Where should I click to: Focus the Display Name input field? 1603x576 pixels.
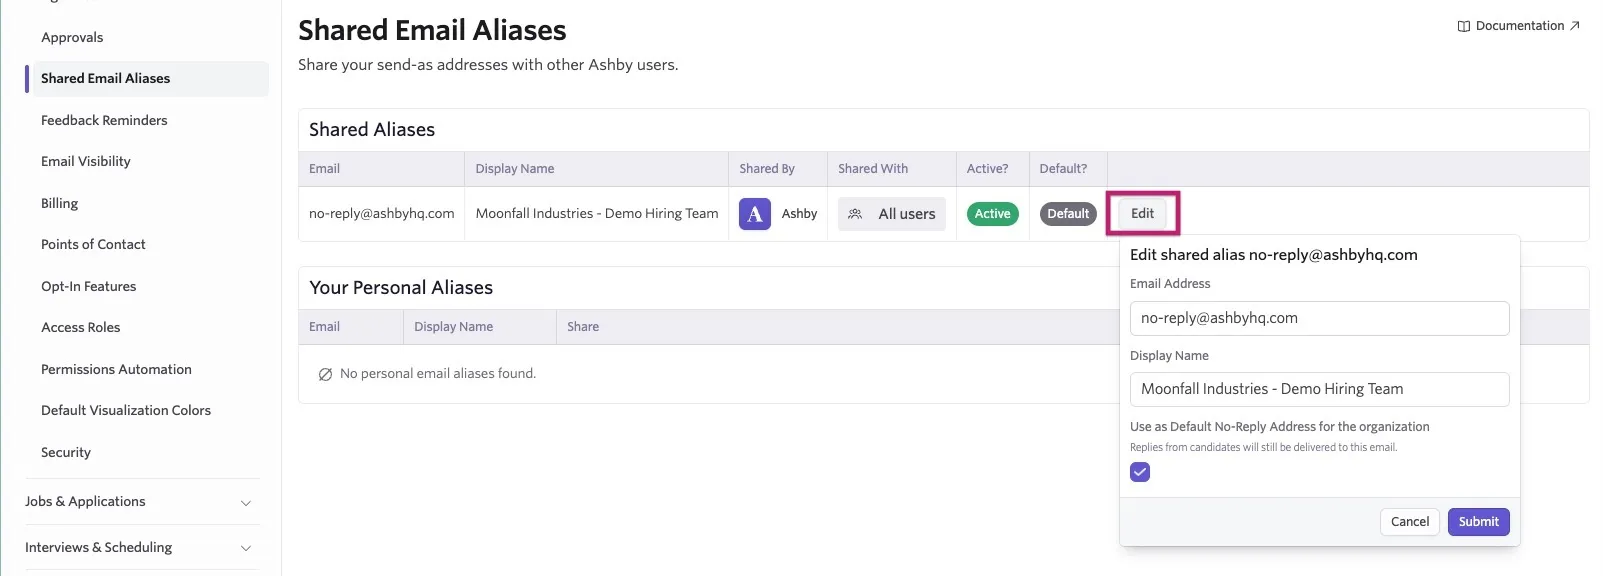click(x=1319, y=389)
